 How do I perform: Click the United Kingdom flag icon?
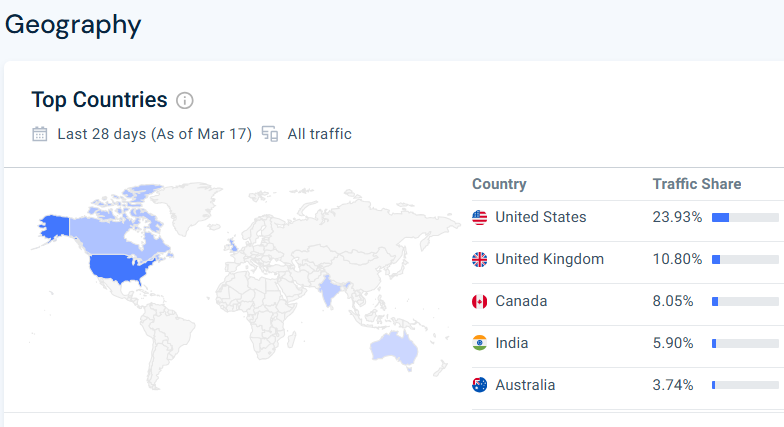click(480, 259)
